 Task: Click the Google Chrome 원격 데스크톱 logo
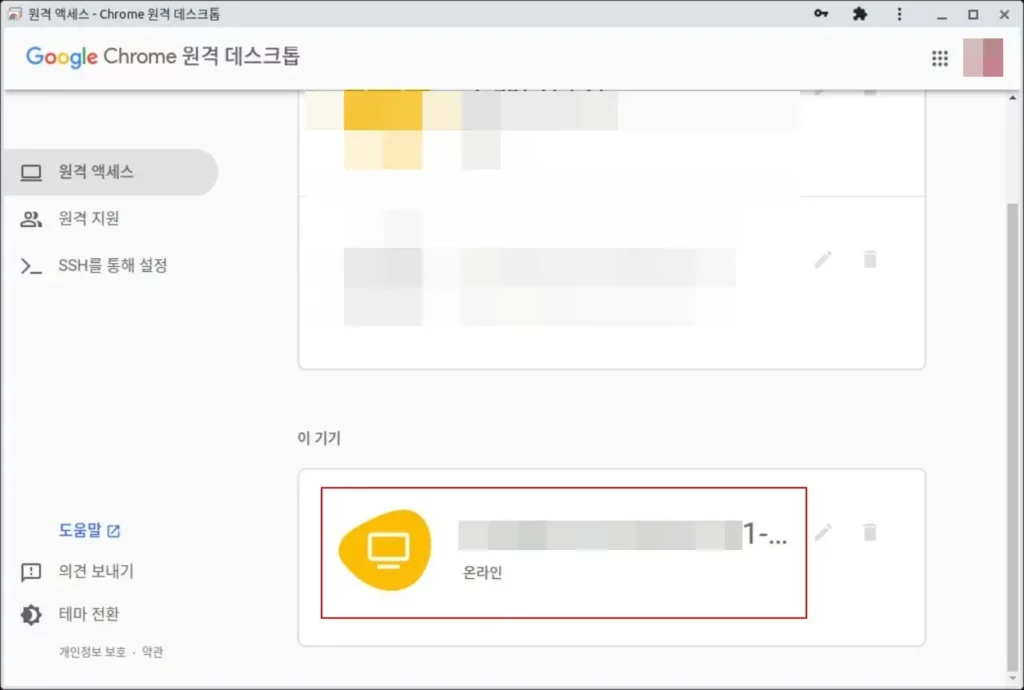163,56
